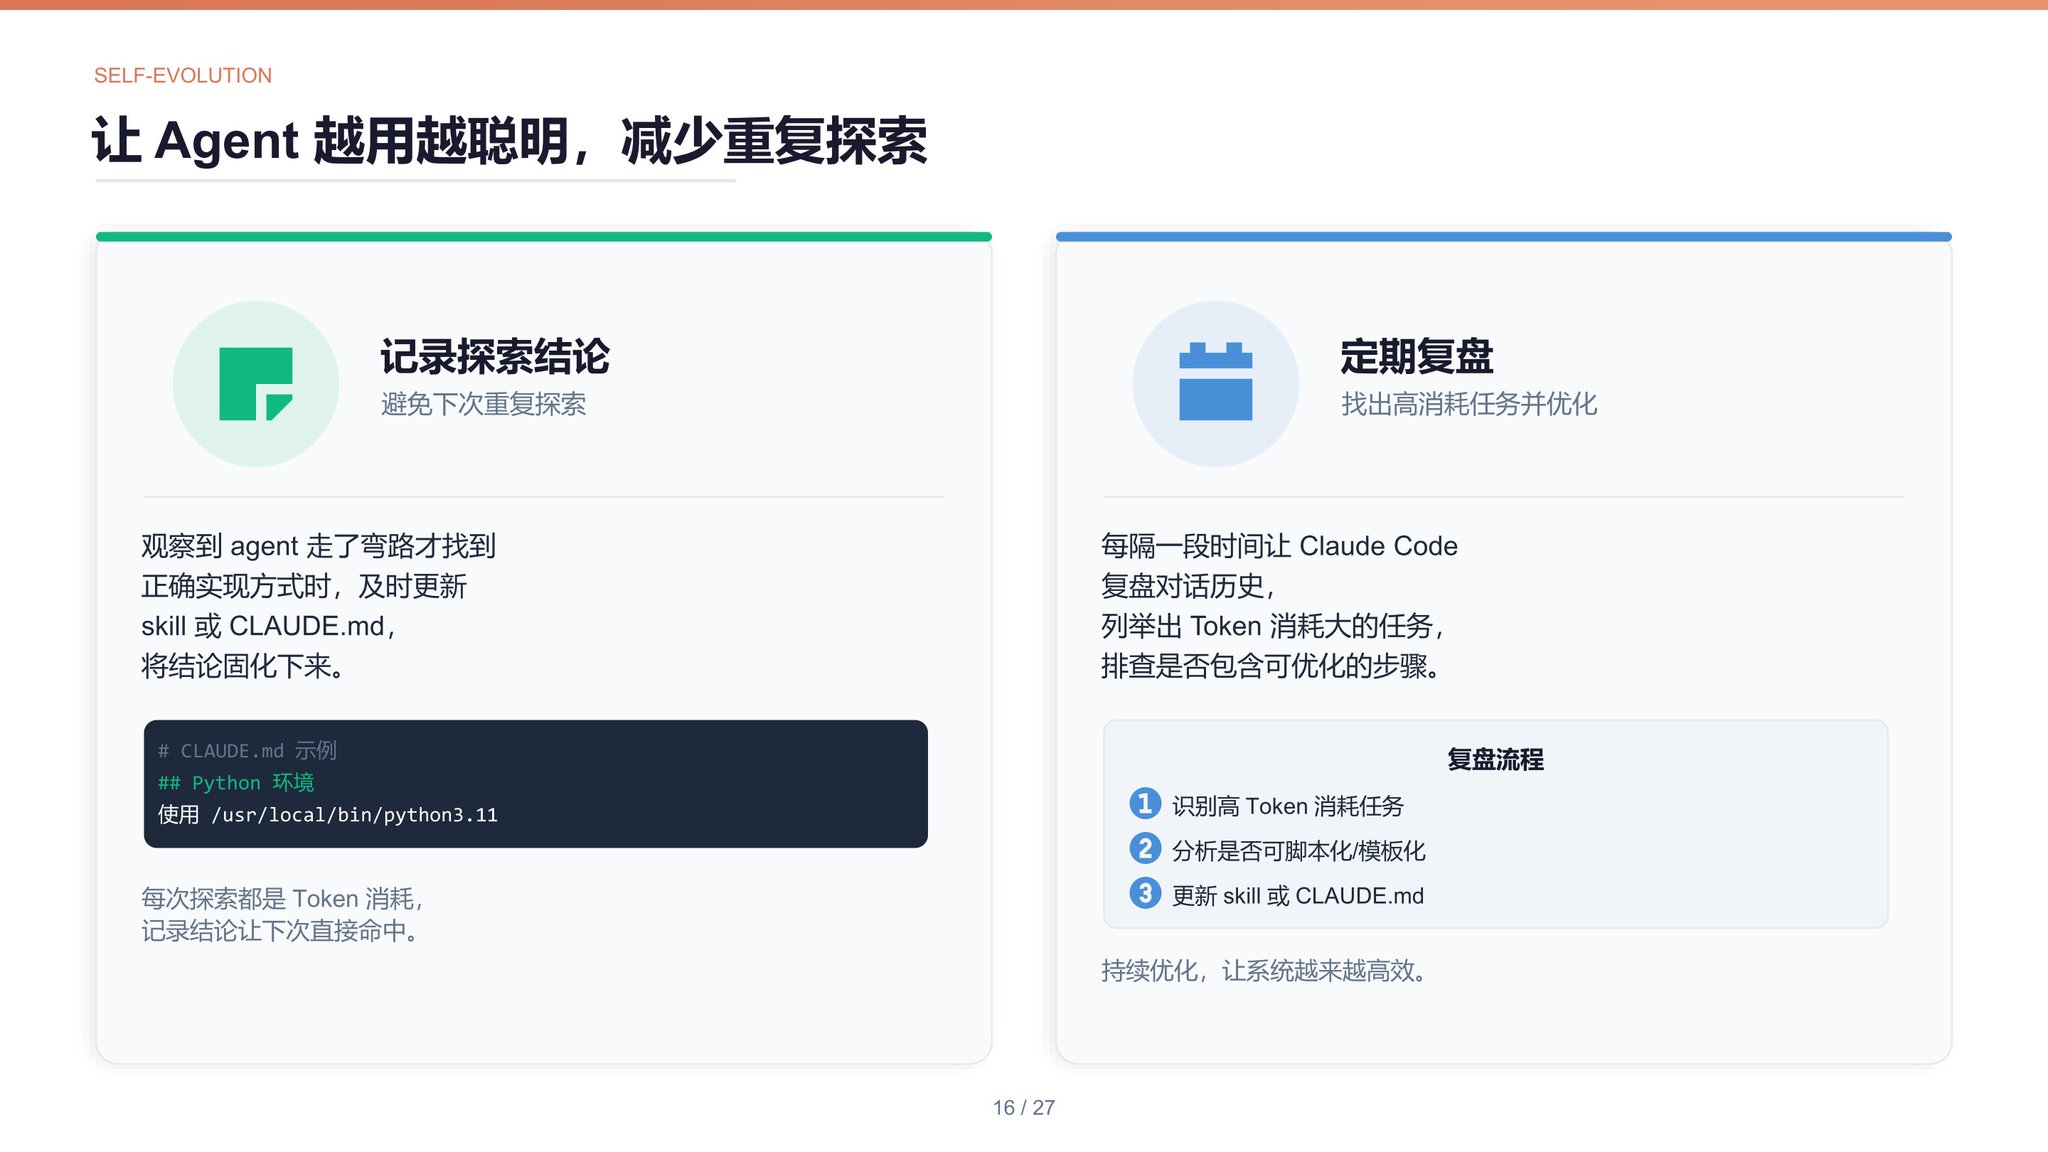Click the line 将结论固化下来。

coord(244,666)
